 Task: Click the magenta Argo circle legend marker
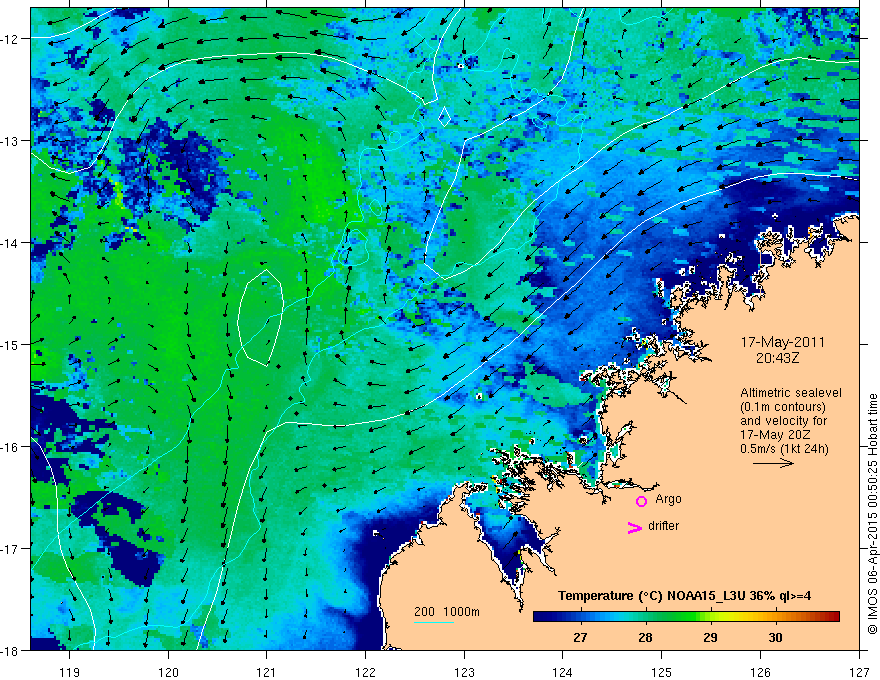pyautogui.click(x=641, y=501)
